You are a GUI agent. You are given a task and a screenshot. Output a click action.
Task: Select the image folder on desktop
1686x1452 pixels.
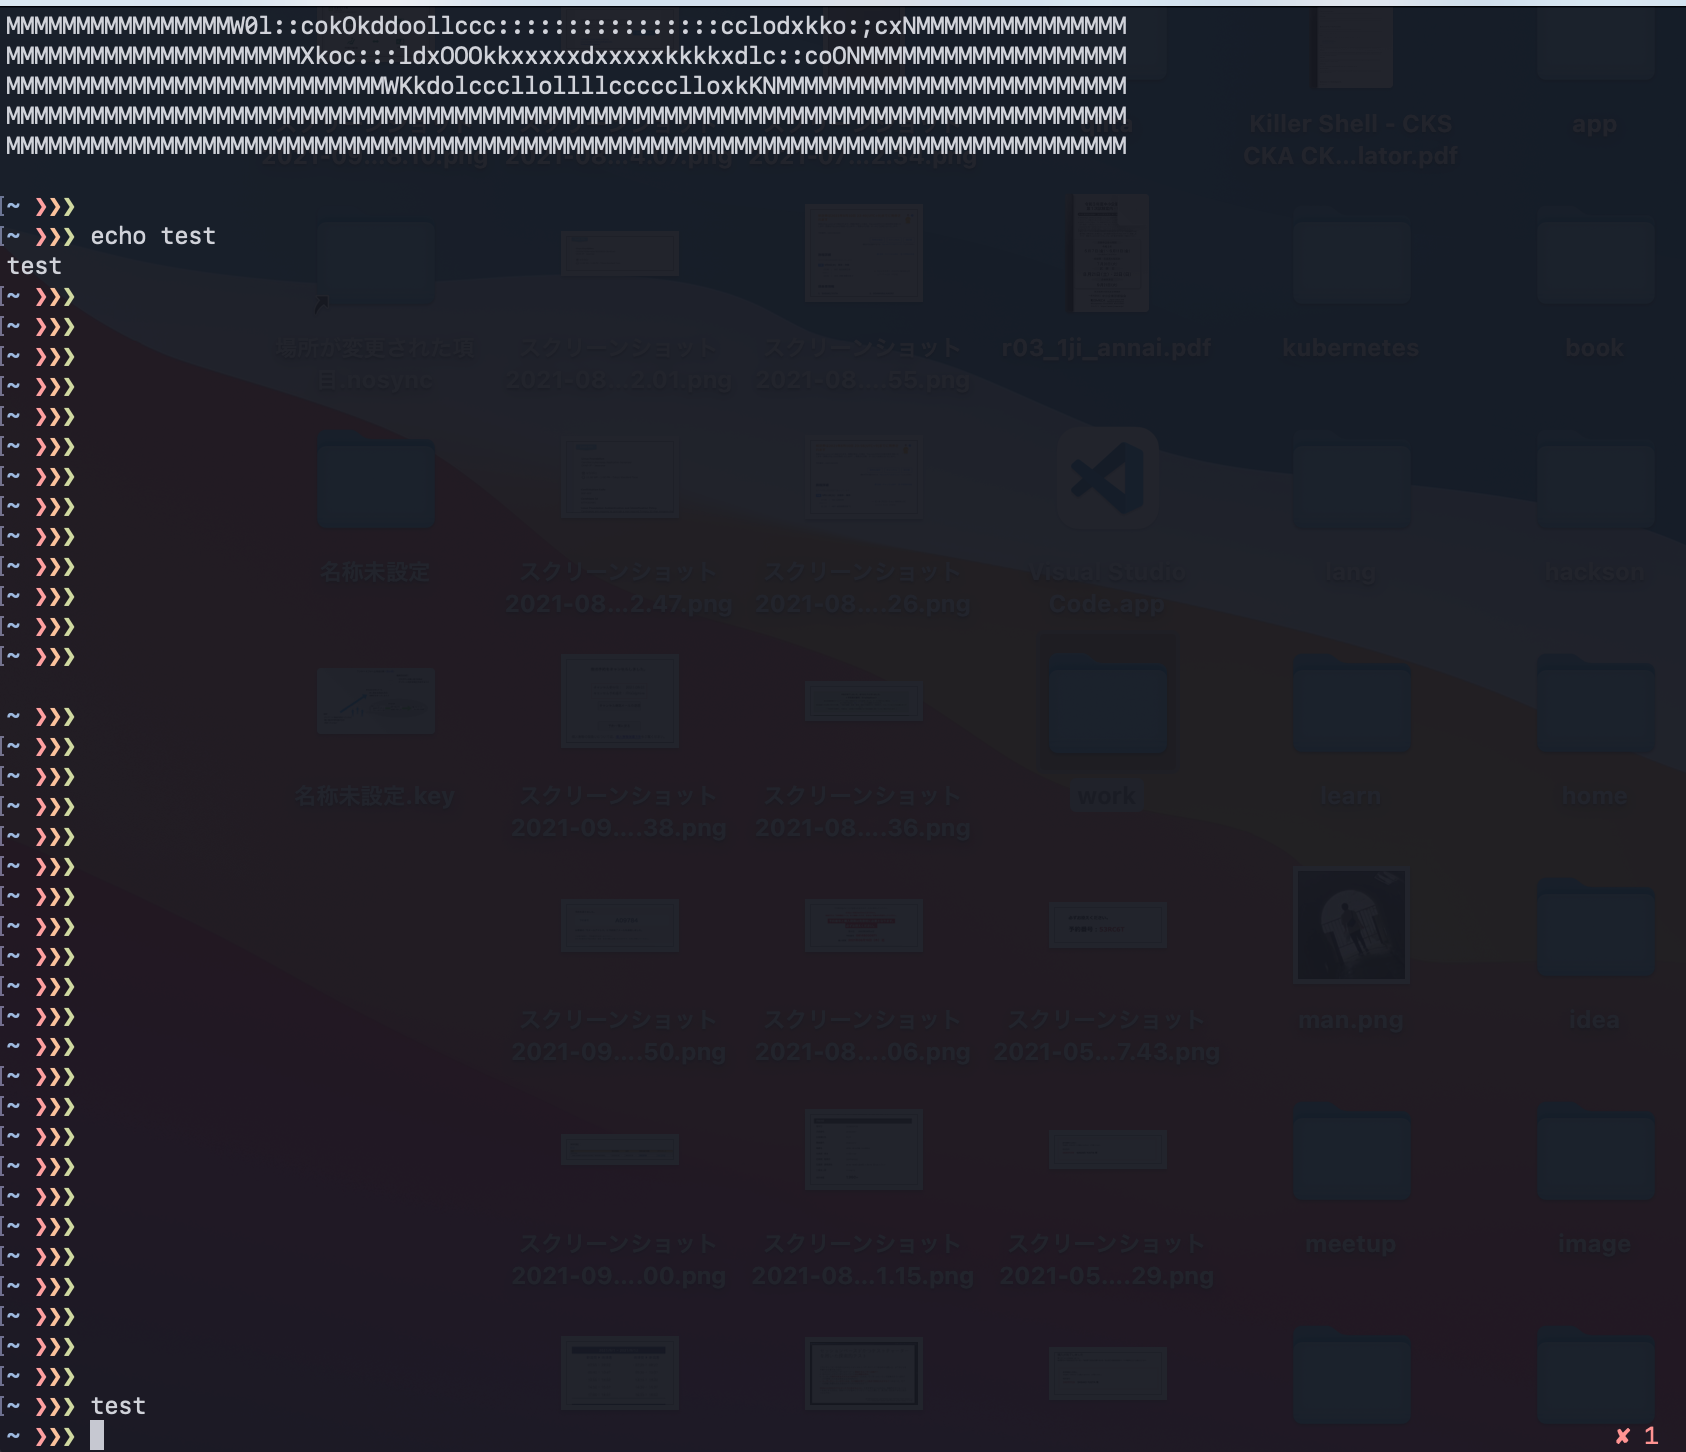(x=1594, y=1154)
